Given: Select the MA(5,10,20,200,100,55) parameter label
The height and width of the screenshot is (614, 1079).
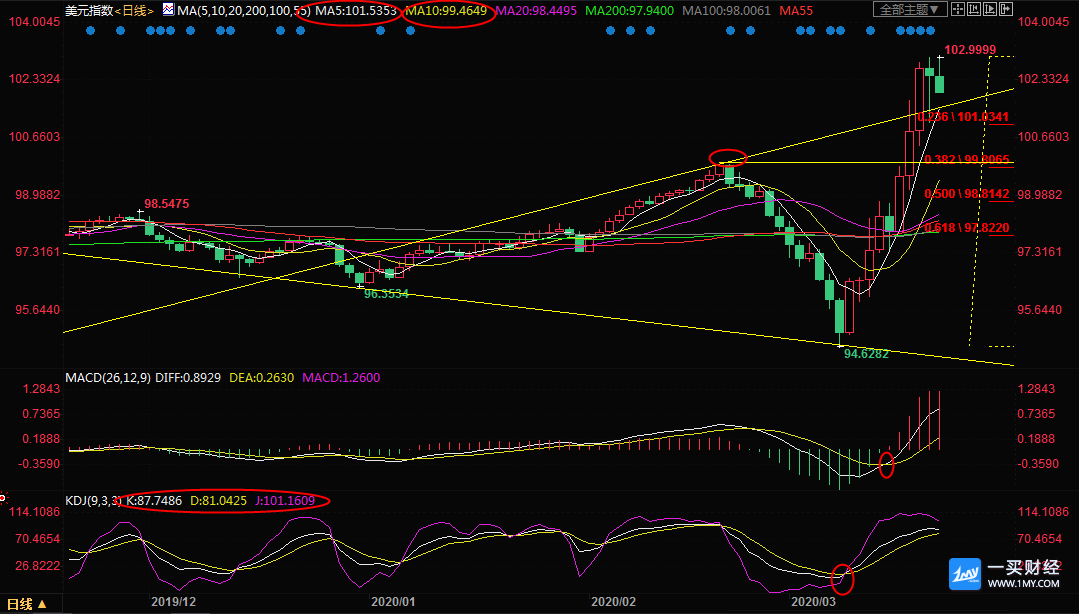Looking at the screenshot, I should point(244,10).
